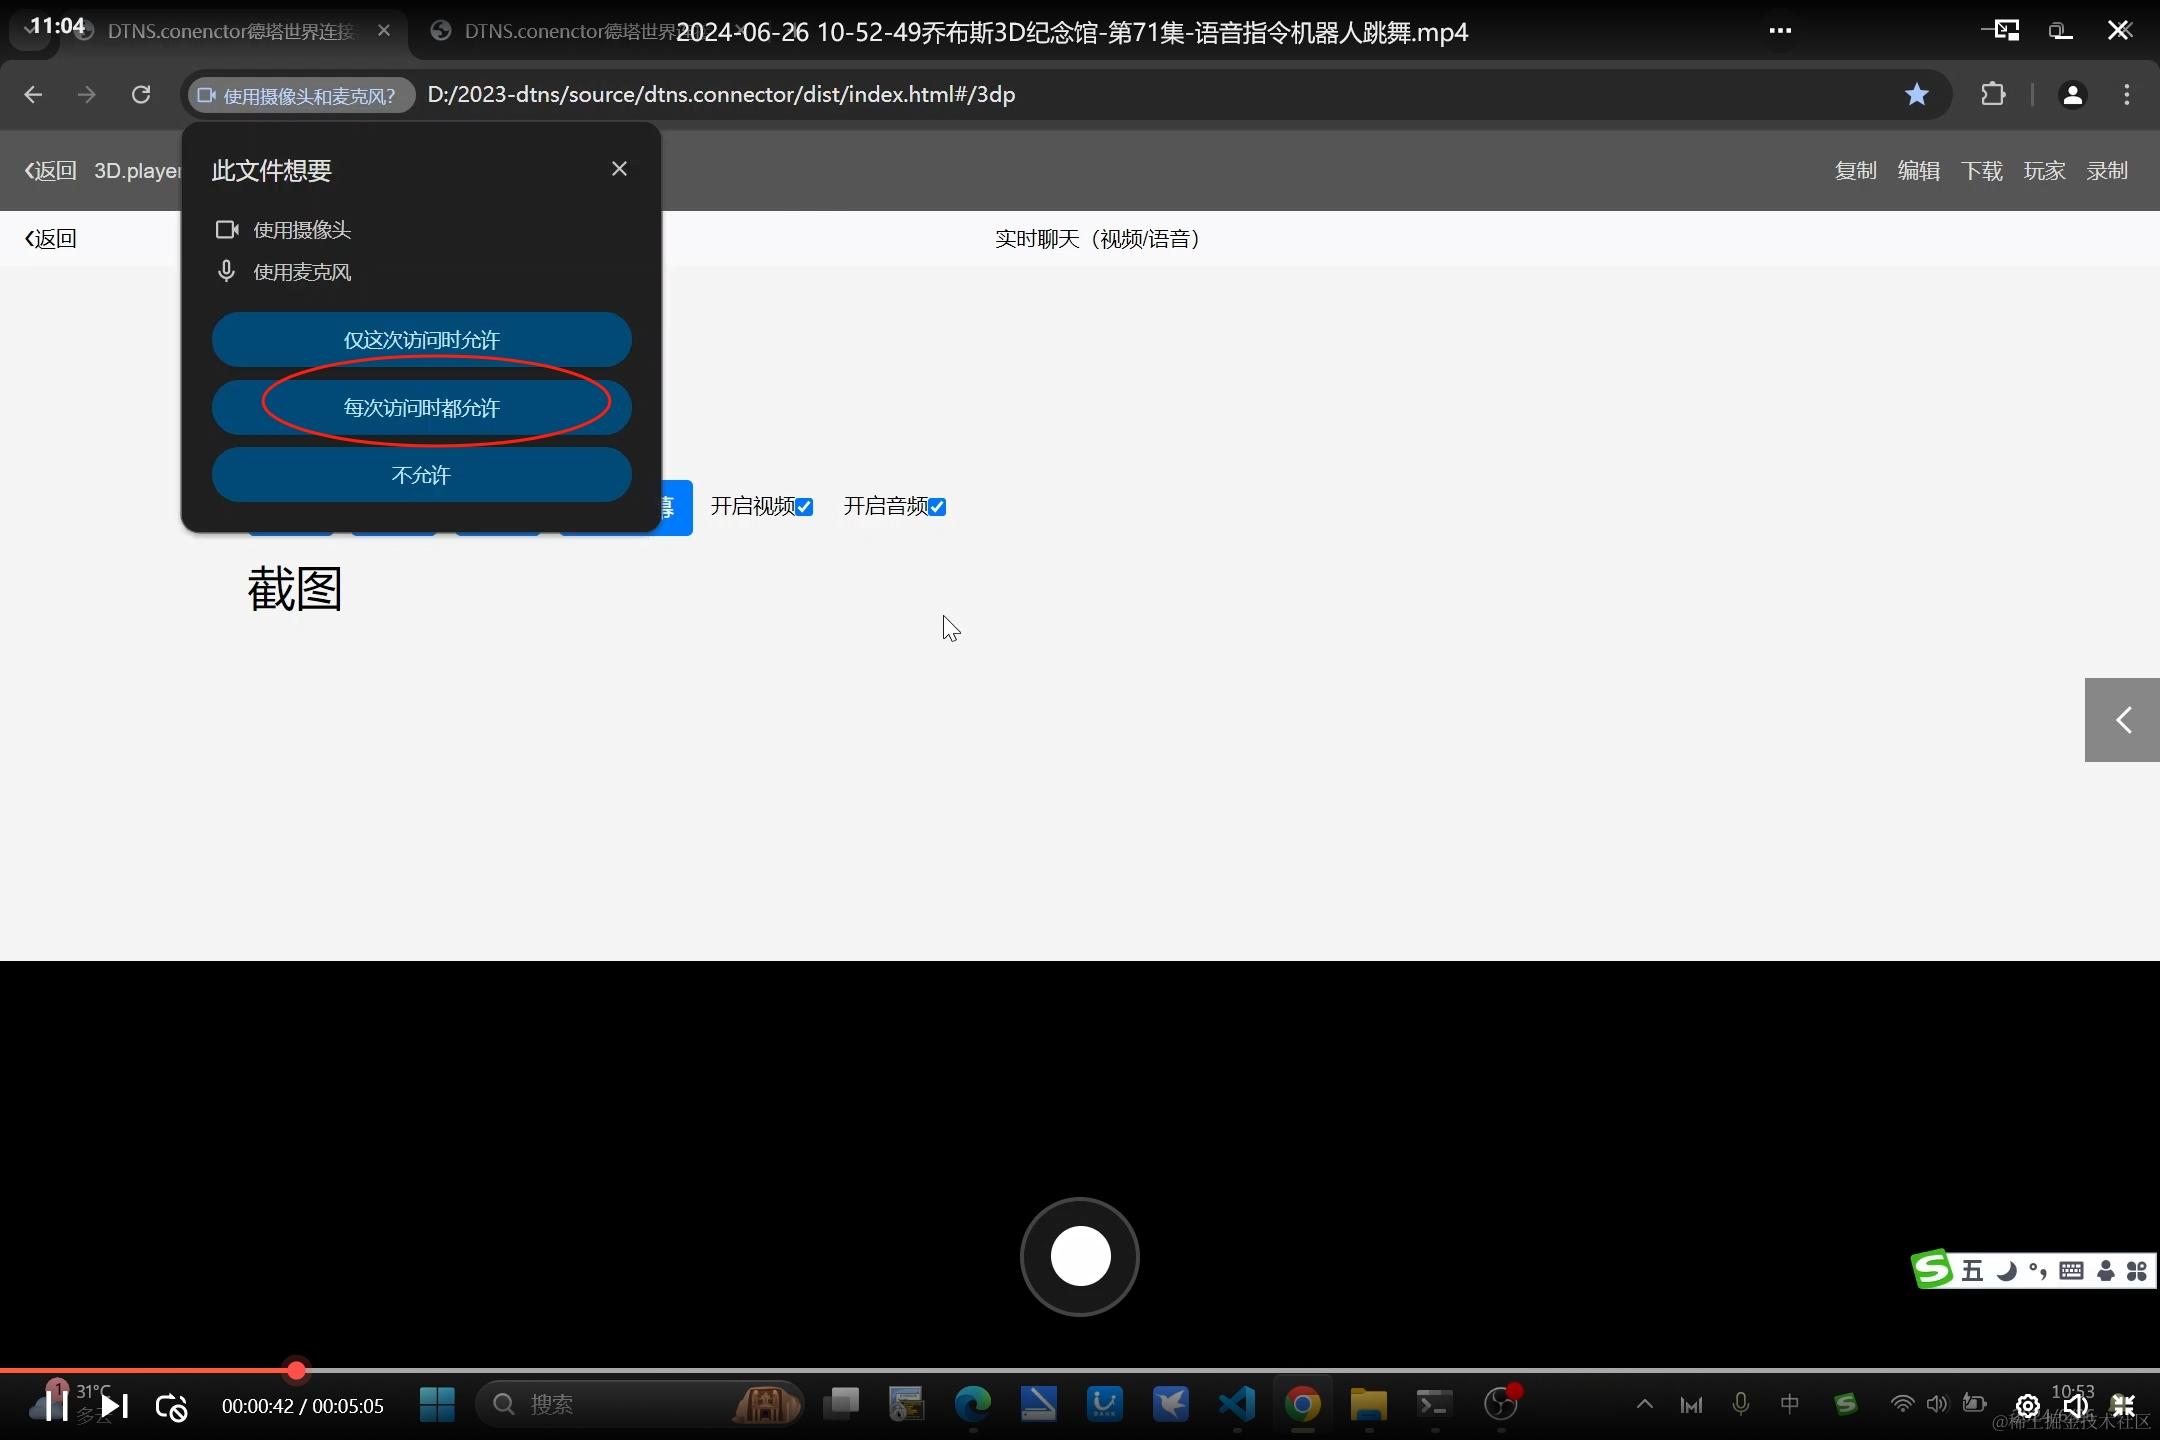Click the 每次访问时都允许 button

tap(421, 408)
